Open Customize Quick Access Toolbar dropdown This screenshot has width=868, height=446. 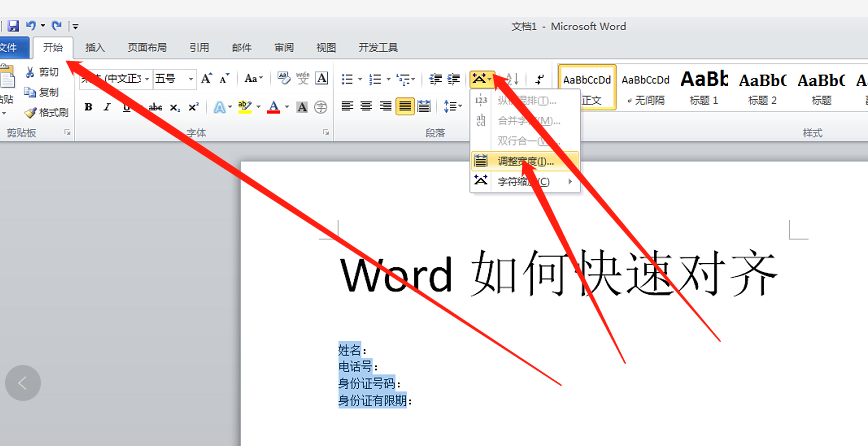point(75,26)
